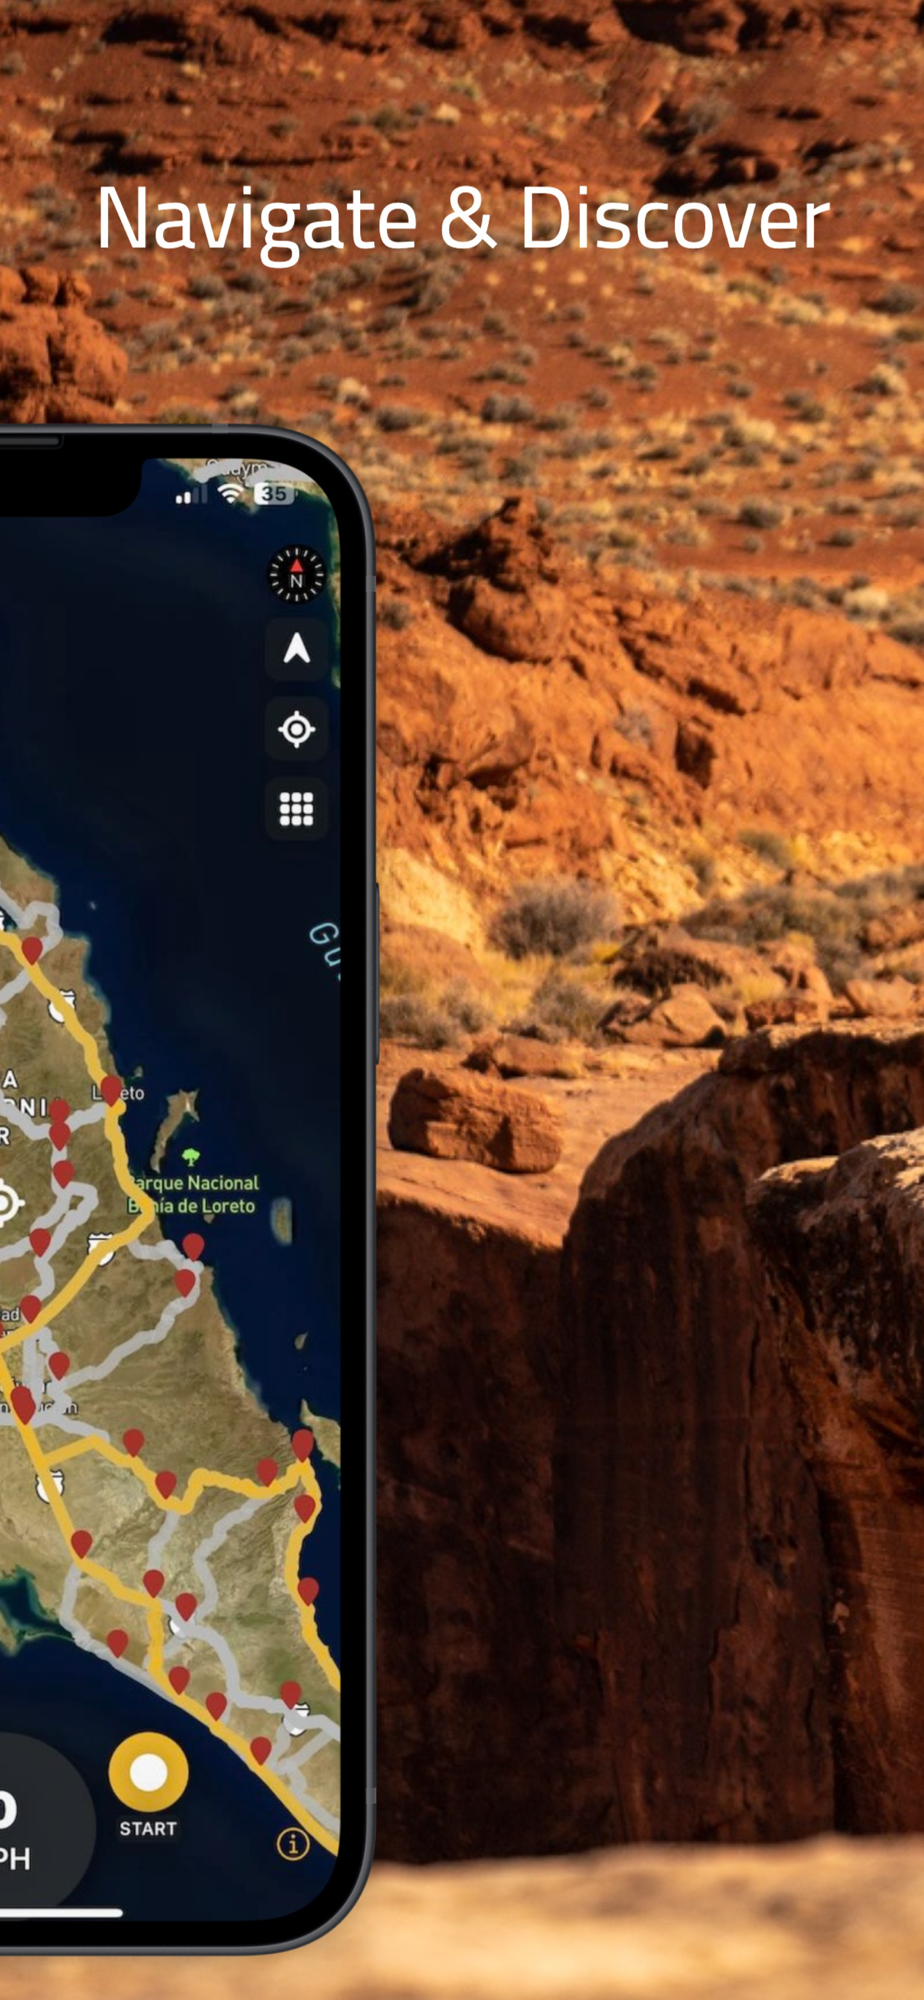
Task: Tap the highway shield below Loreto
Action: point(101,1246)
